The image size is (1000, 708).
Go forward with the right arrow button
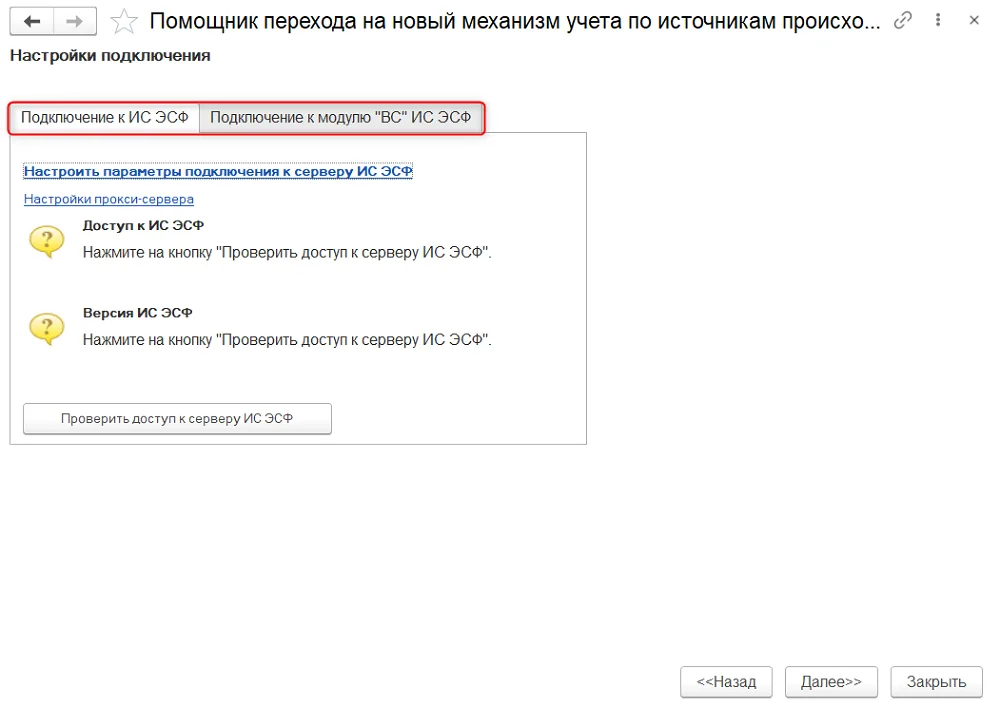pos(75,21)
